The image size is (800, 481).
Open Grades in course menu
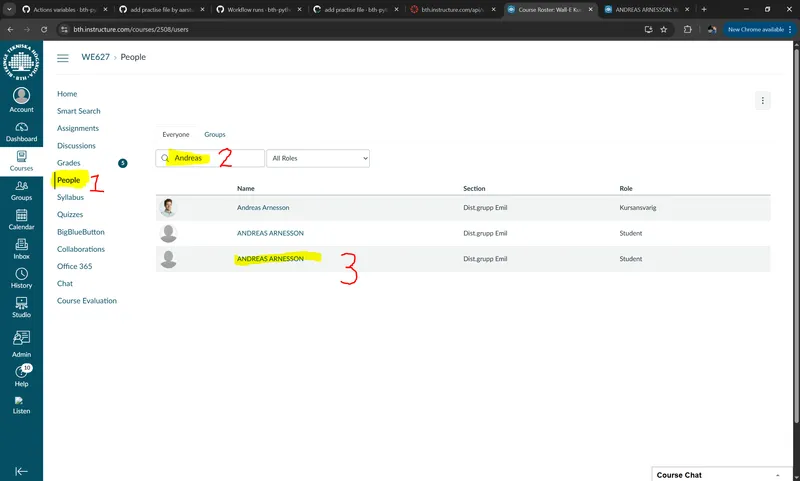pyautogui.click(x=69, y=163)
